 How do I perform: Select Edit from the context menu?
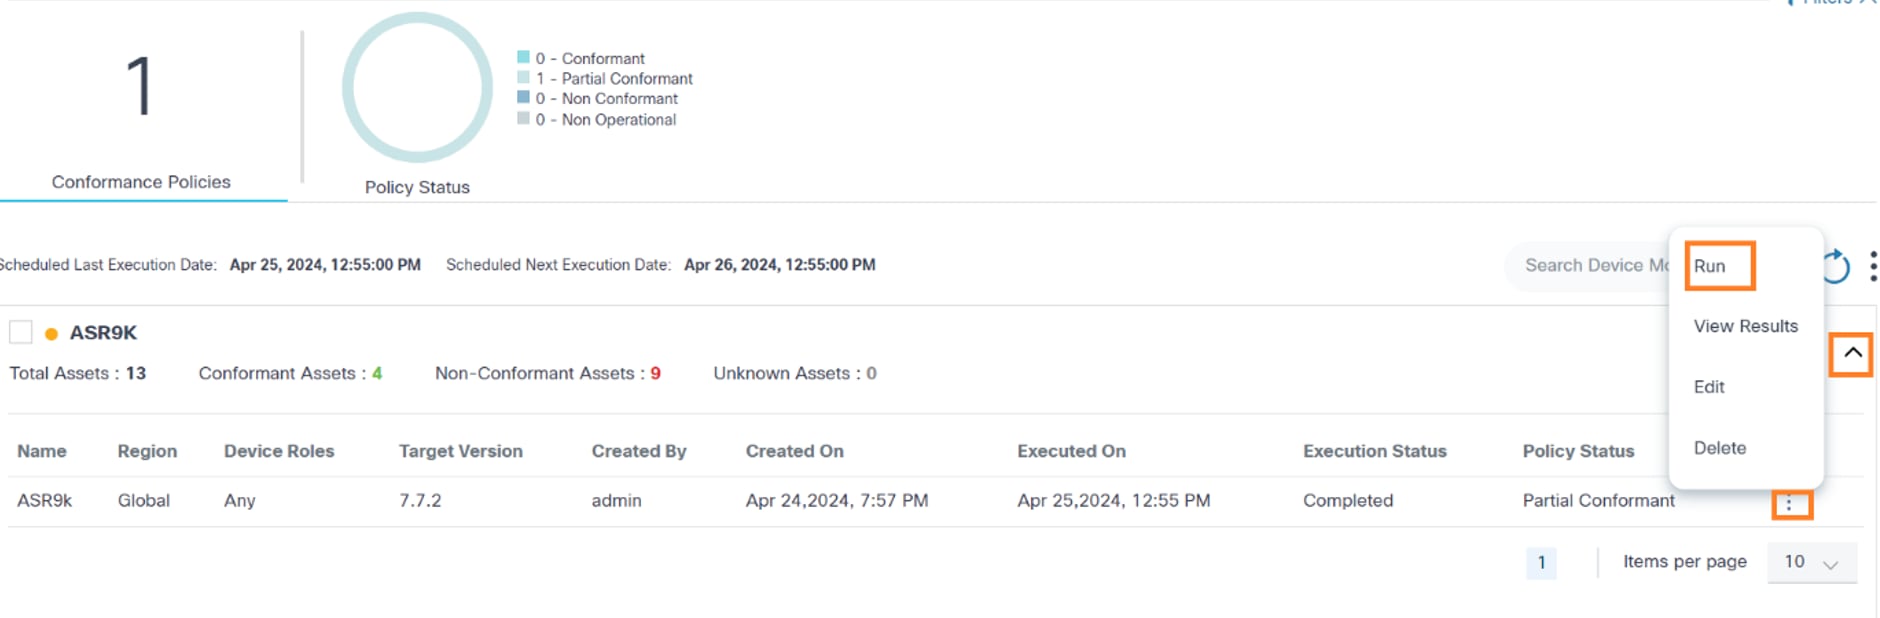pos(1709,387)
